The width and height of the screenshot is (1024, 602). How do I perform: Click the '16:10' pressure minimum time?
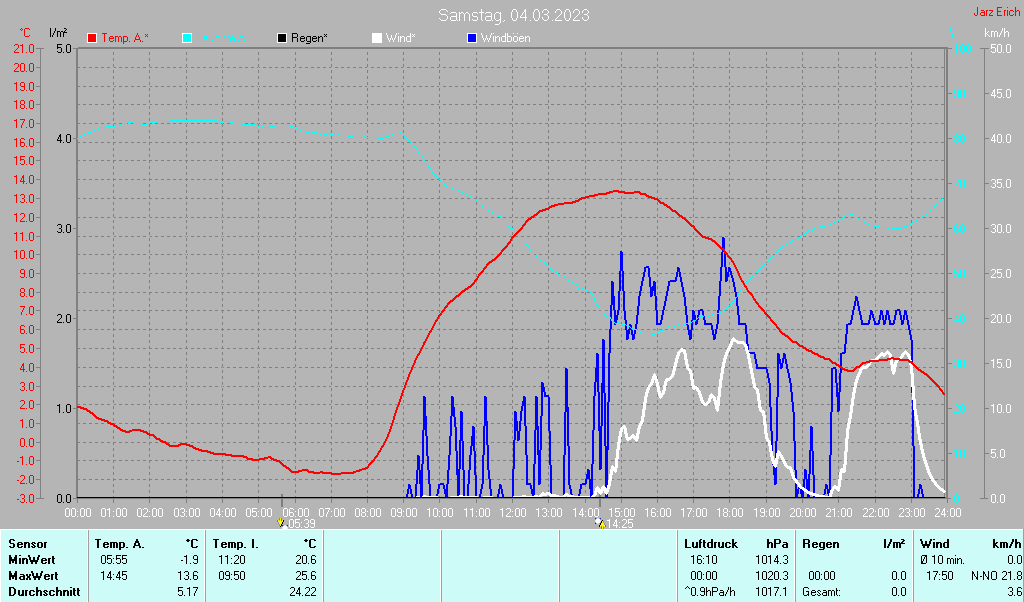point(703,560)
